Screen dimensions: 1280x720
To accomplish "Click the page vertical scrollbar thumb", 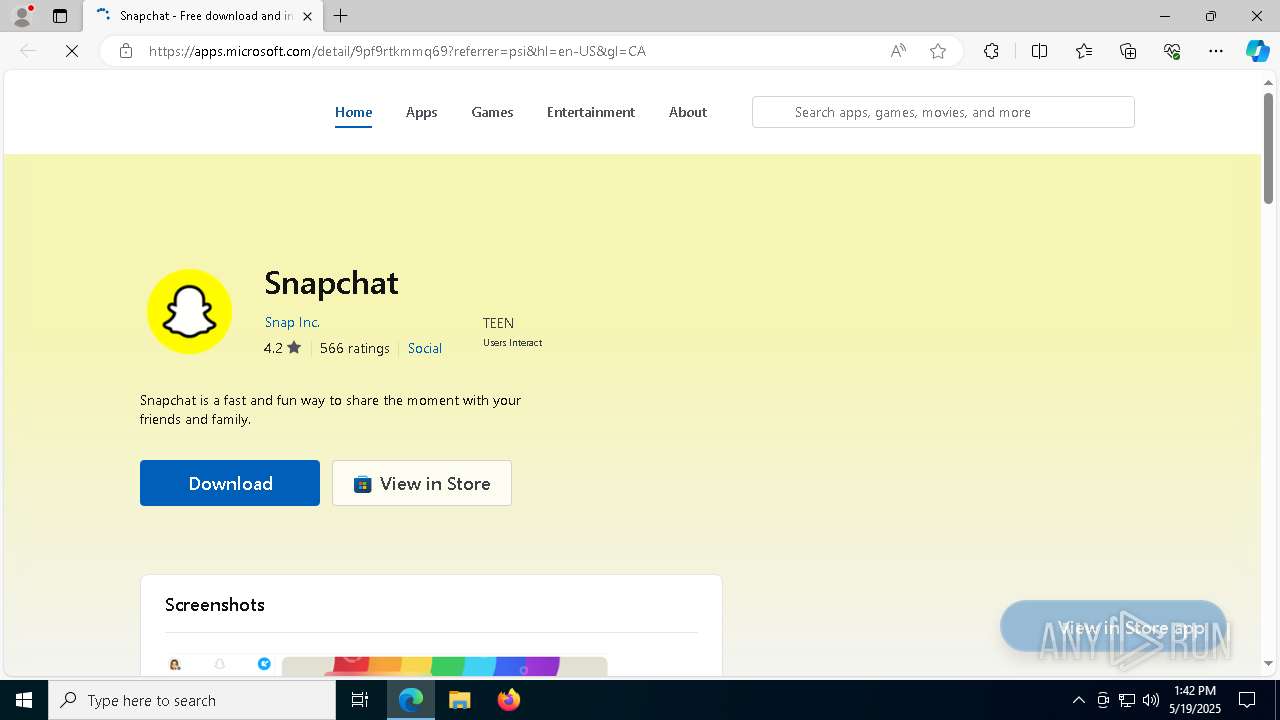I will click(x=1269, y=148).
